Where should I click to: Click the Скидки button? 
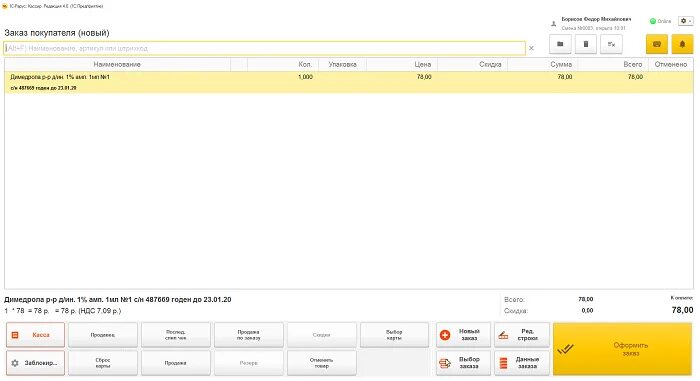(x=322, y=335)
